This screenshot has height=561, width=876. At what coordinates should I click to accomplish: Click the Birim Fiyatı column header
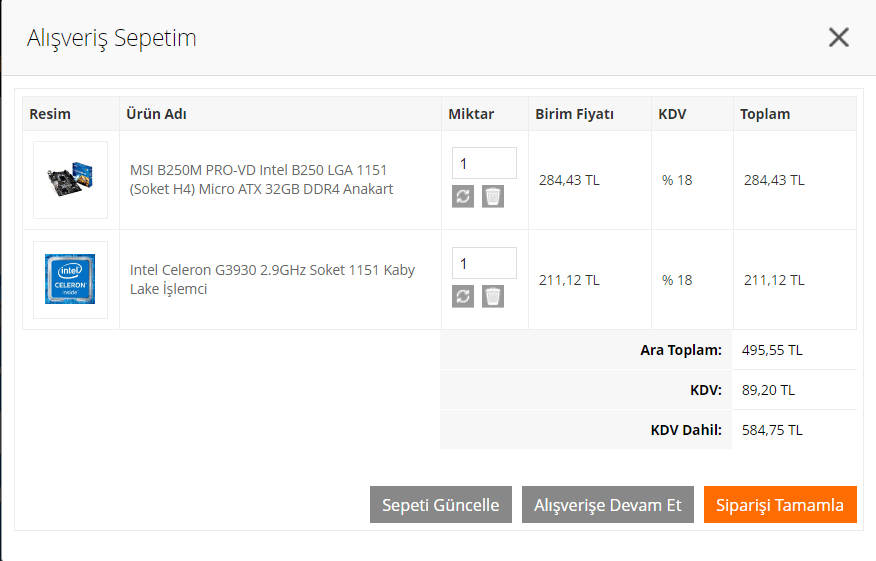[574, 114]
